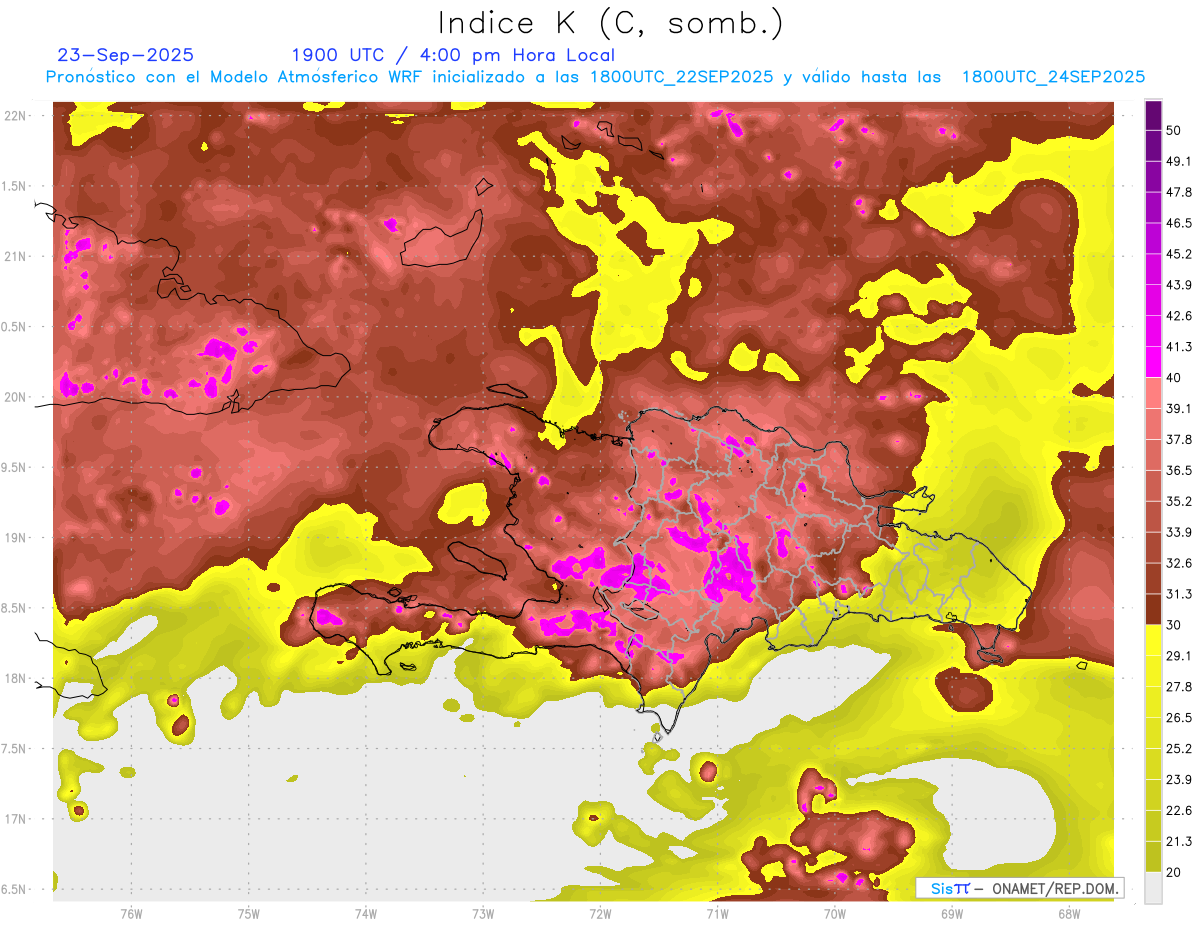
Task: Pick the olive swatch between 20 and 21.3
Action: 1153,856
